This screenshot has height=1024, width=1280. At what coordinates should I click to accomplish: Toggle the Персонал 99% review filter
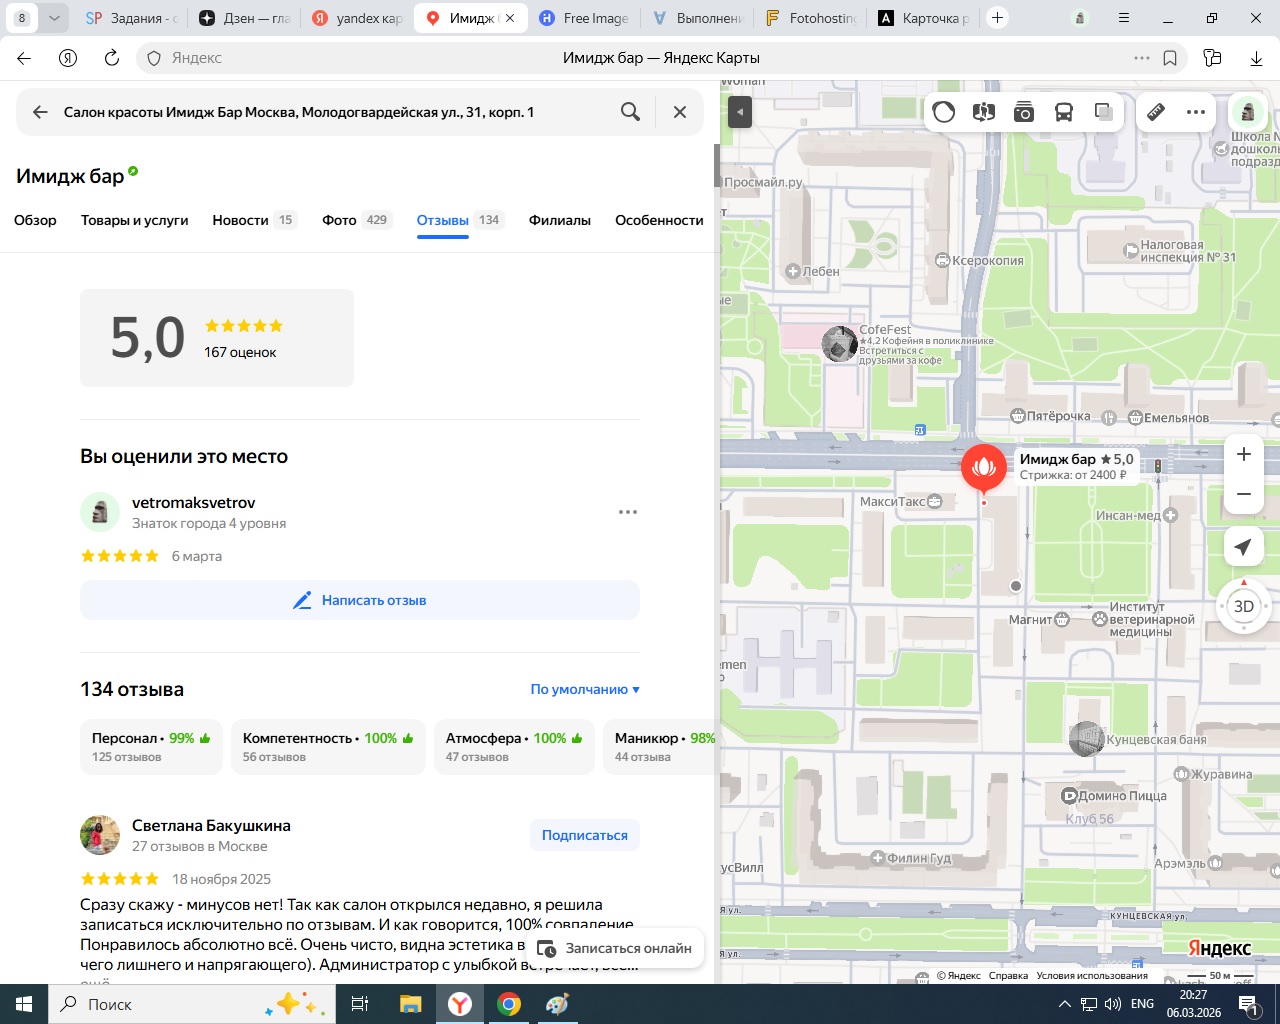[x=151, y=747]
